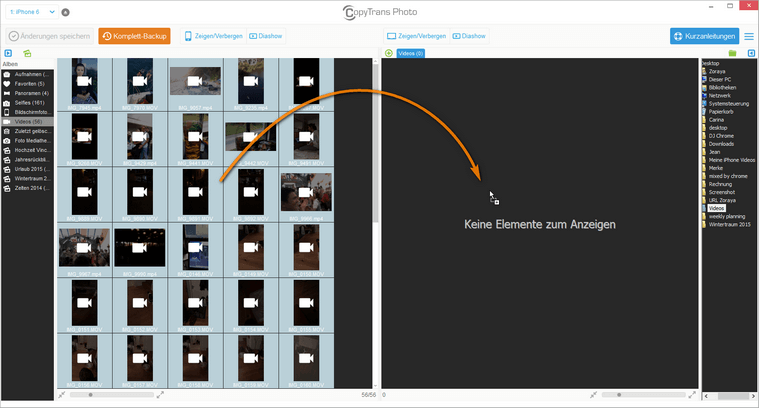The width and height of the screenshot is (759, 408).
Task: Select the mixed by chrome folder
Action: pos(728,176)
